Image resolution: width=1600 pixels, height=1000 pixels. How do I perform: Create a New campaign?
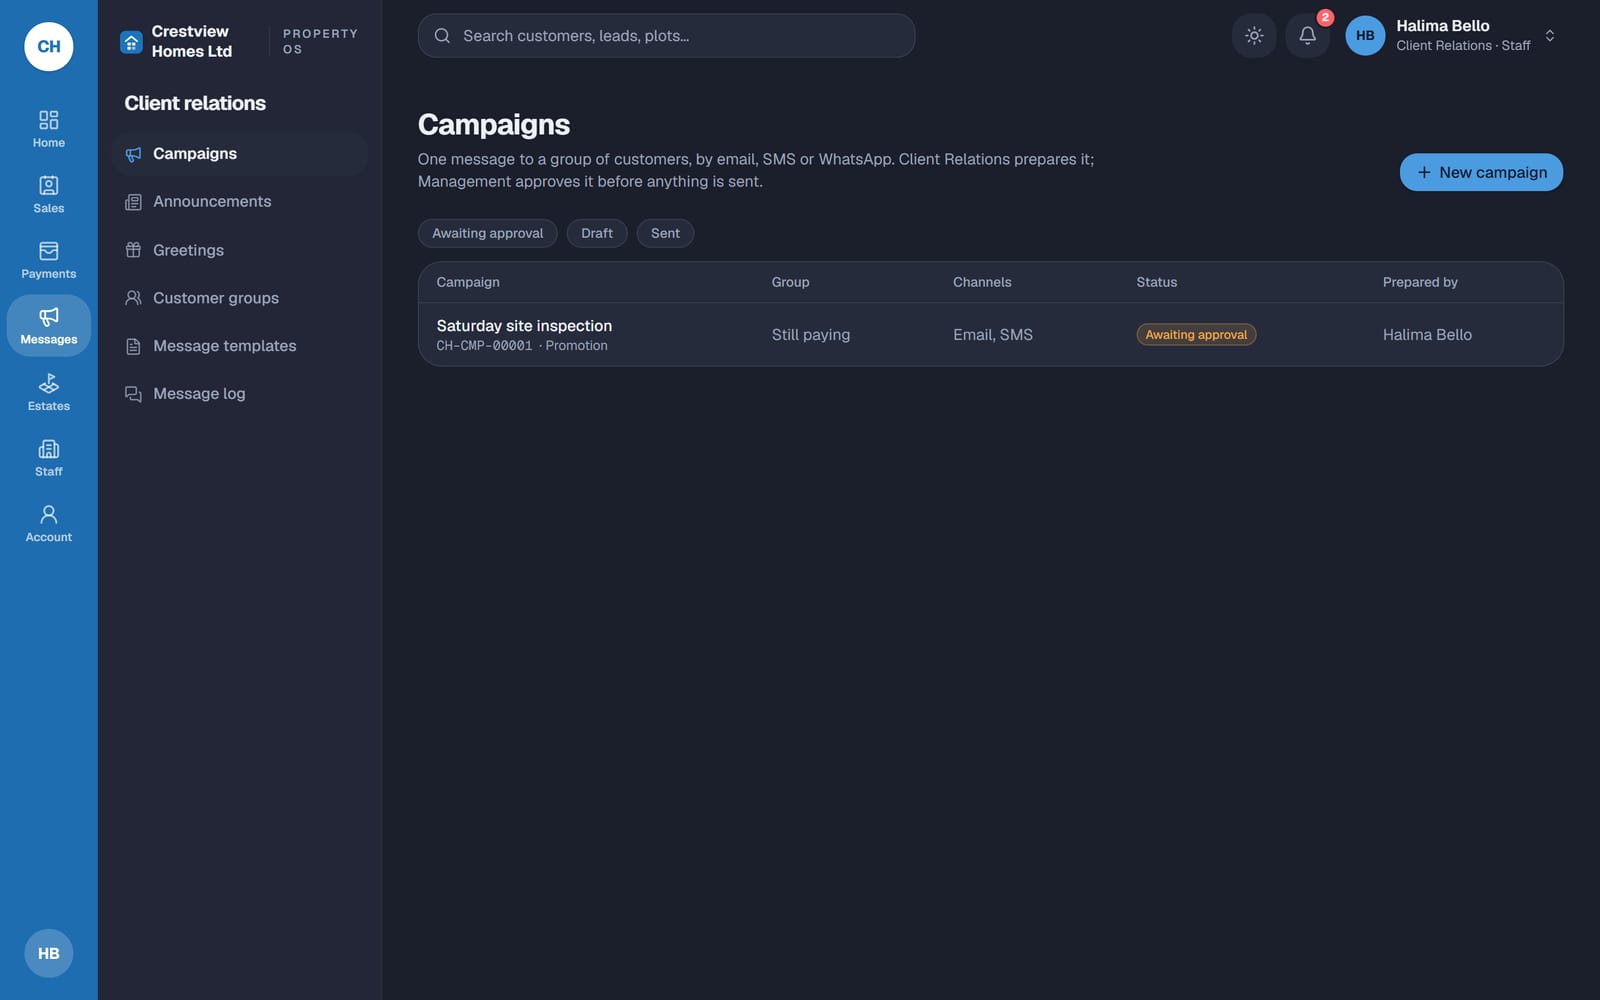(1481, 172)
